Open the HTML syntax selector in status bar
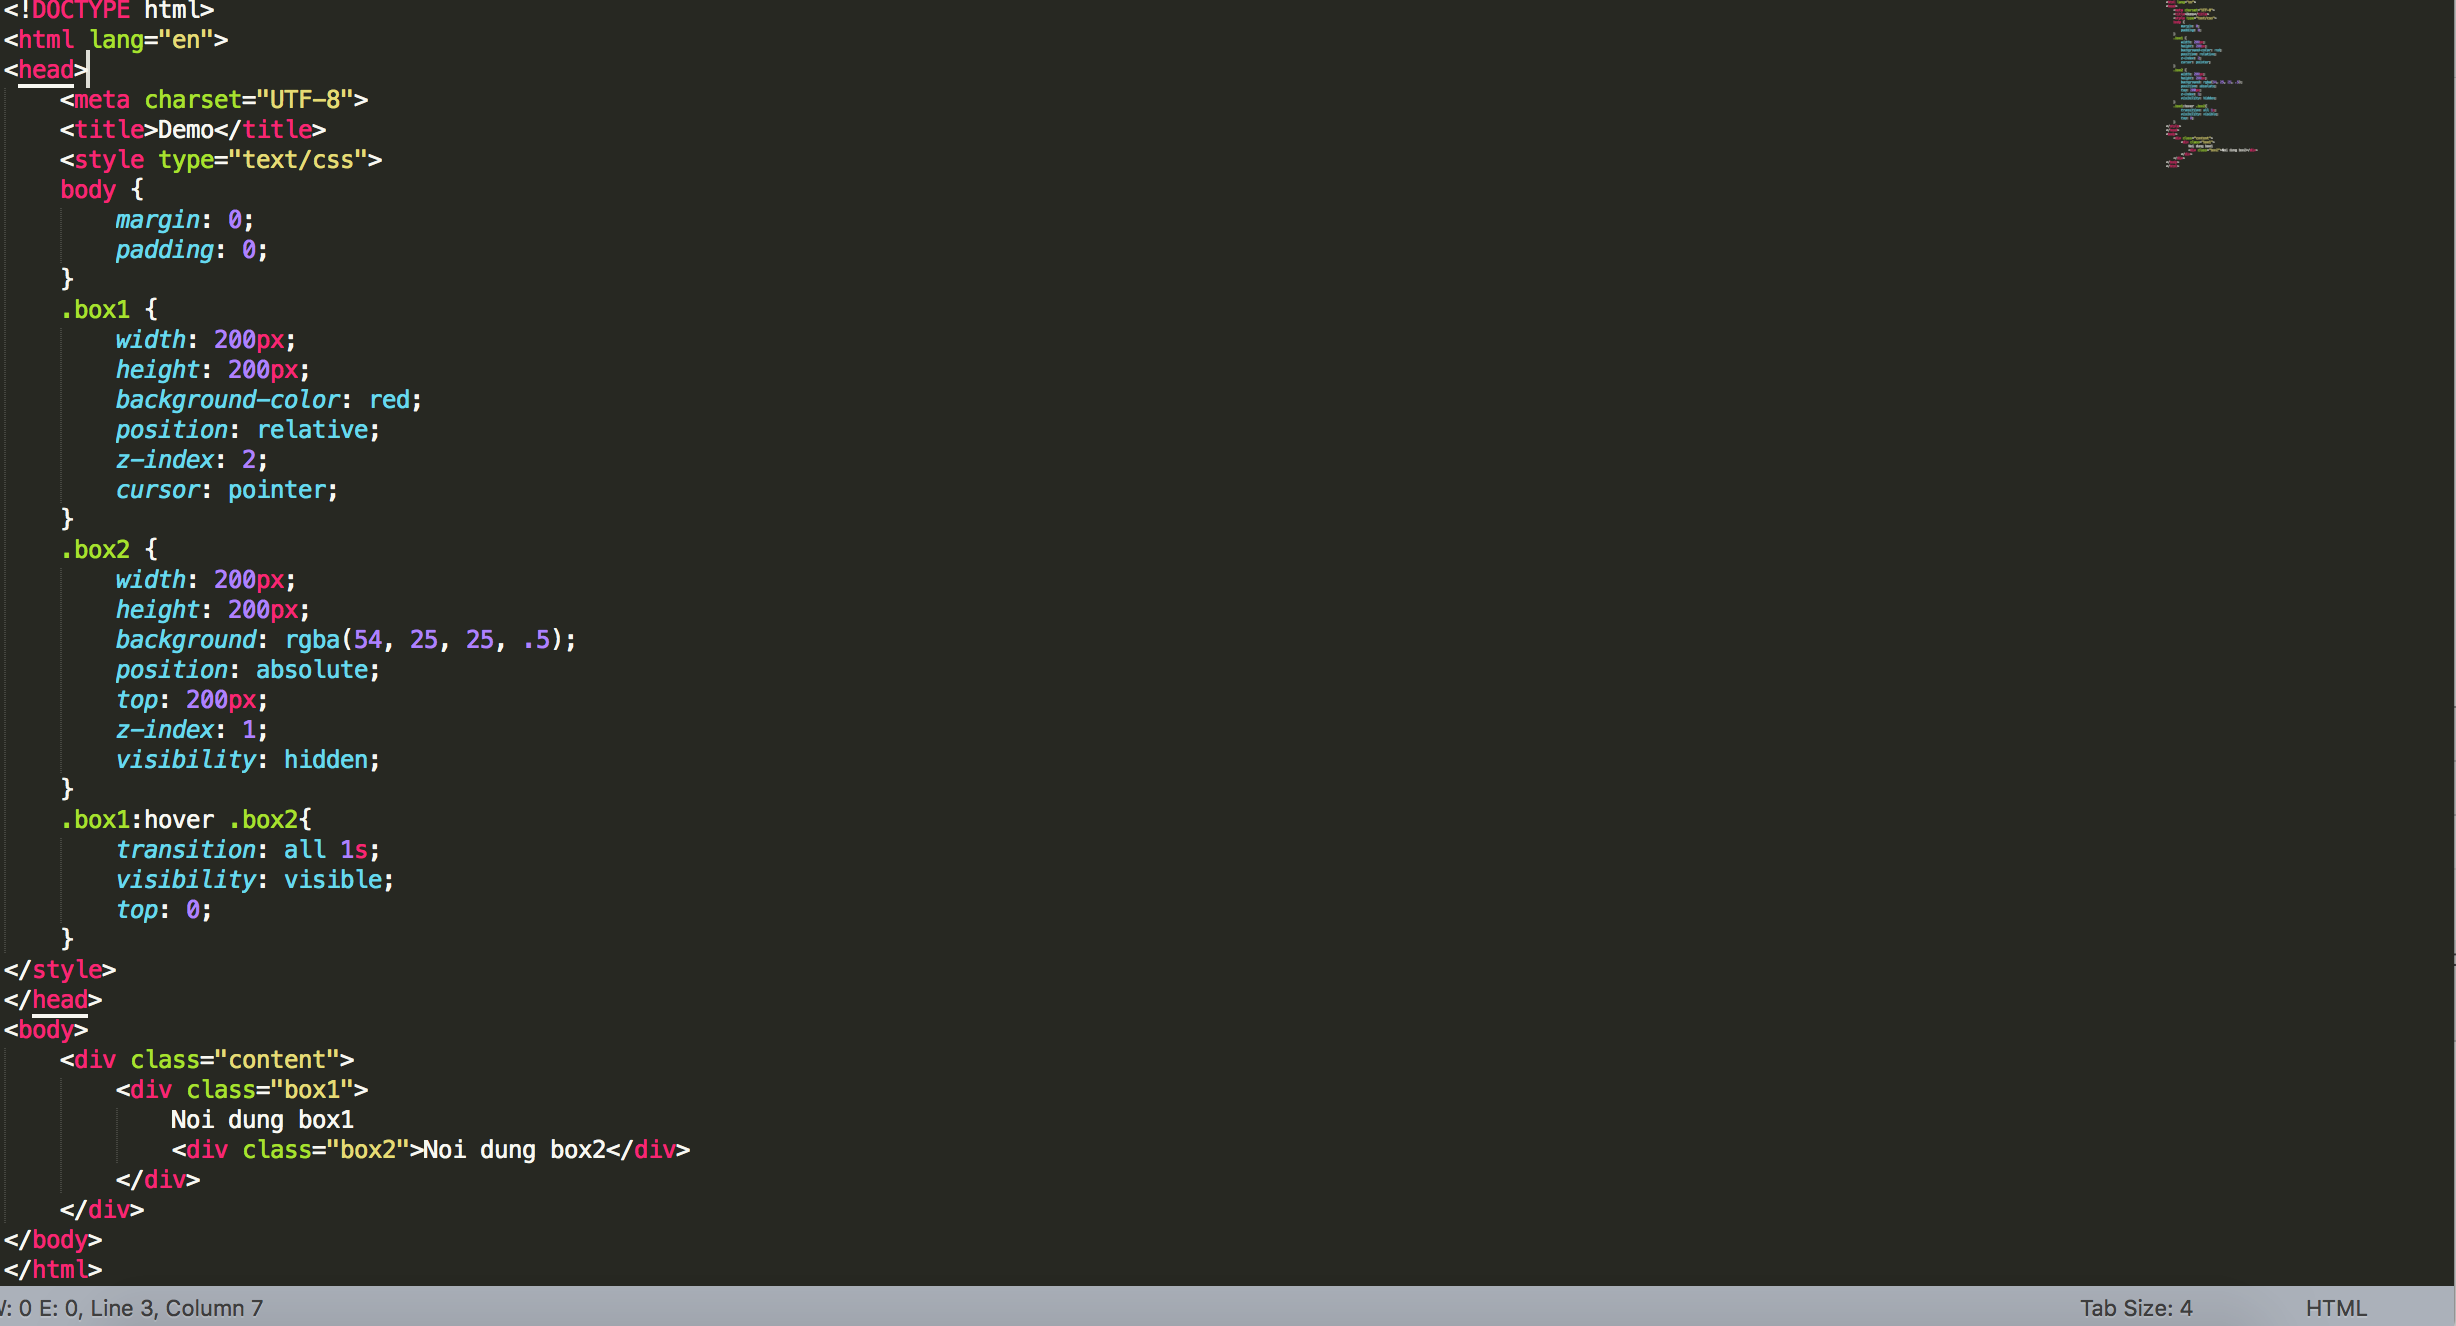 point(2335,1308)
